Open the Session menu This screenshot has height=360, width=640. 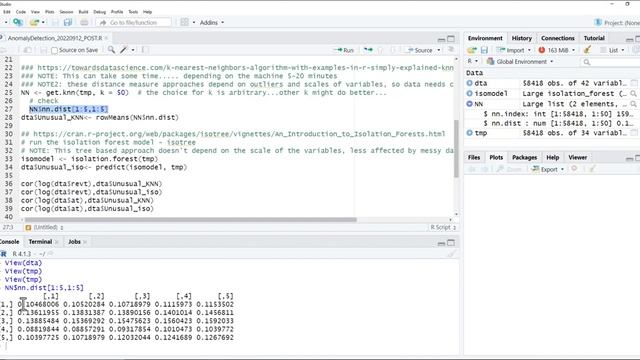[66, 12]
